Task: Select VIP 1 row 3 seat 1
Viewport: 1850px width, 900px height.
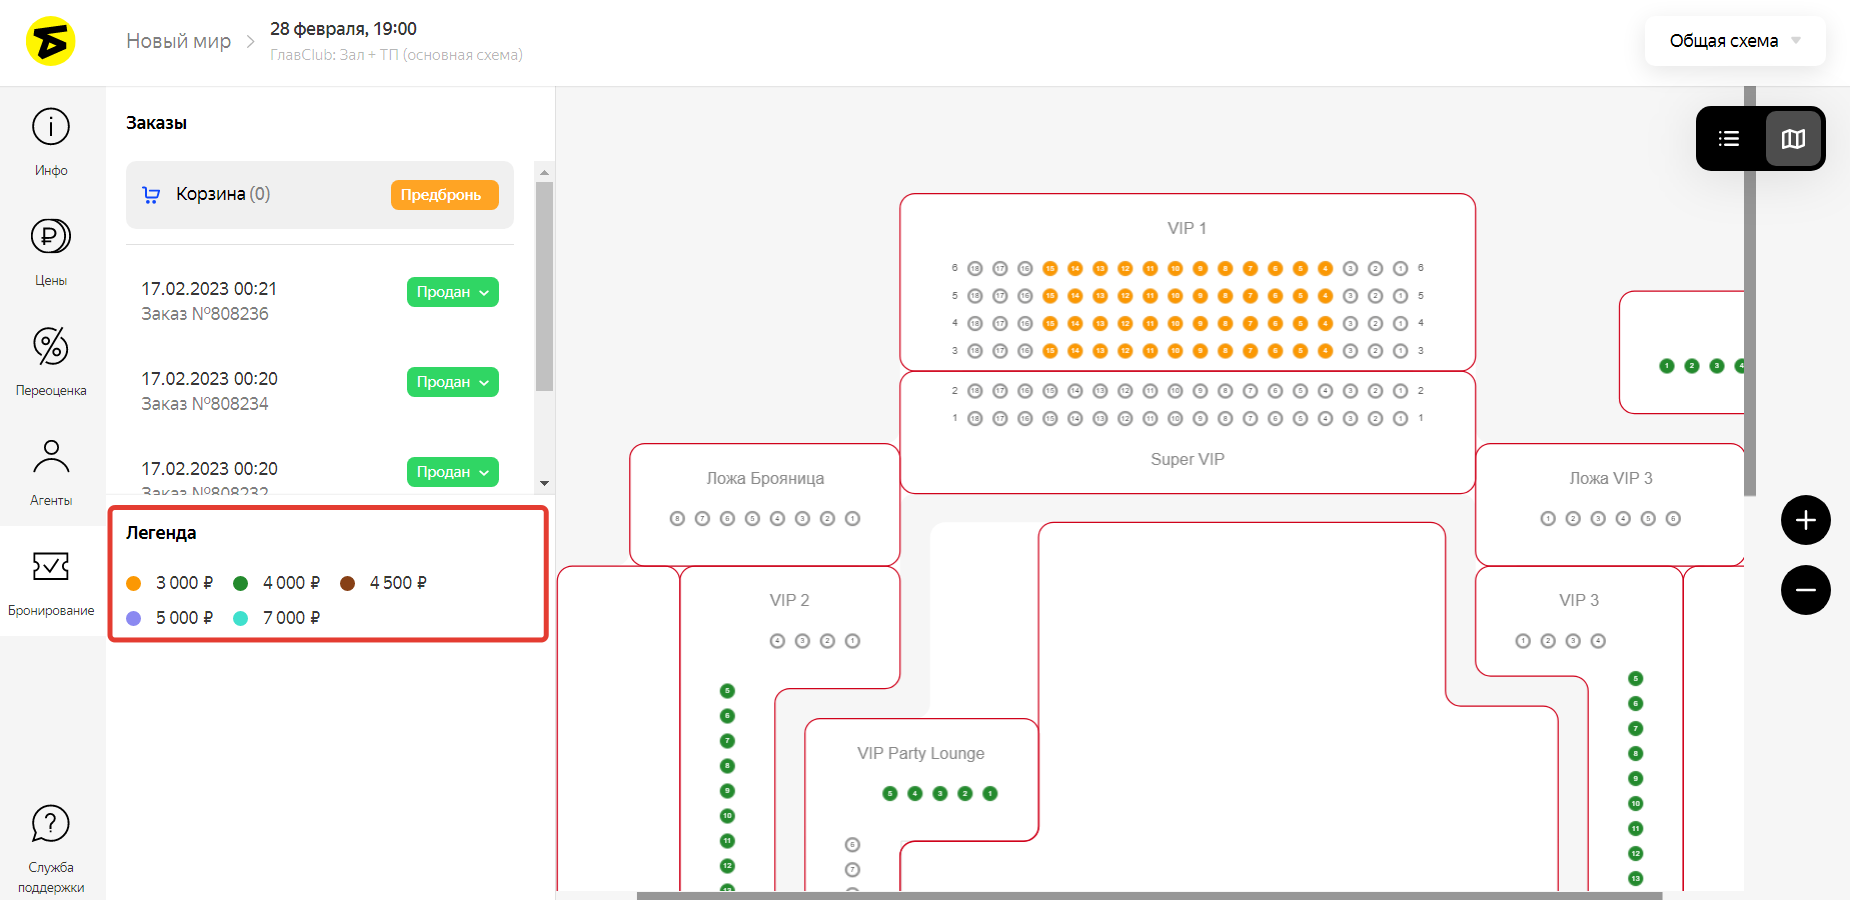Action: click(1400, 351)
